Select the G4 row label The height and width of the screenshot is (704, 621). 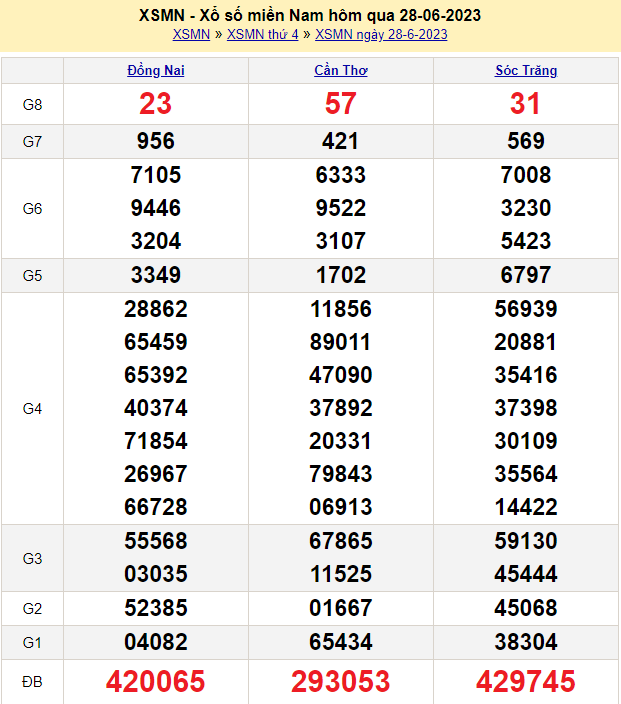pyautogui.click(x=32, y=408)
